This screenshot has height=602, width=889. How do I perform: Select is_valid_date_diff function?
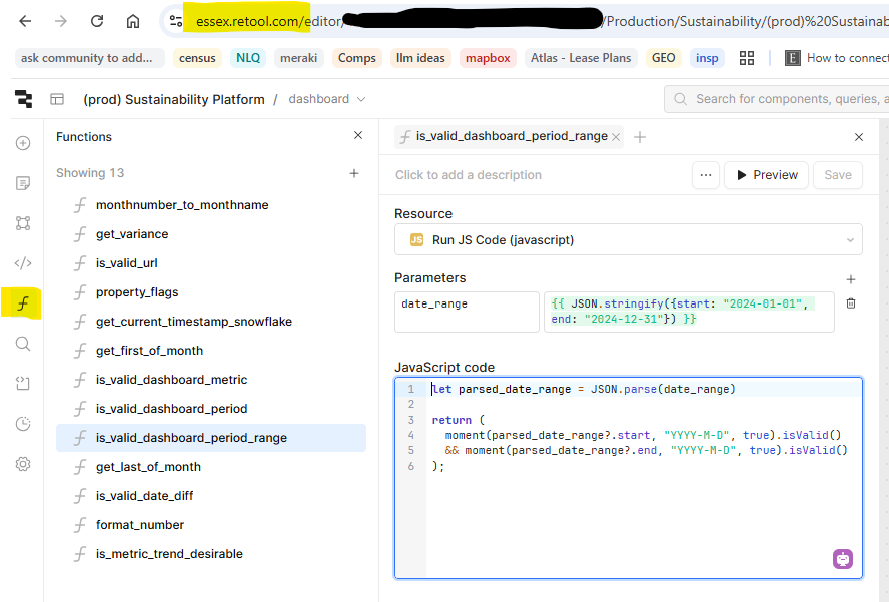tap(210, 495)
